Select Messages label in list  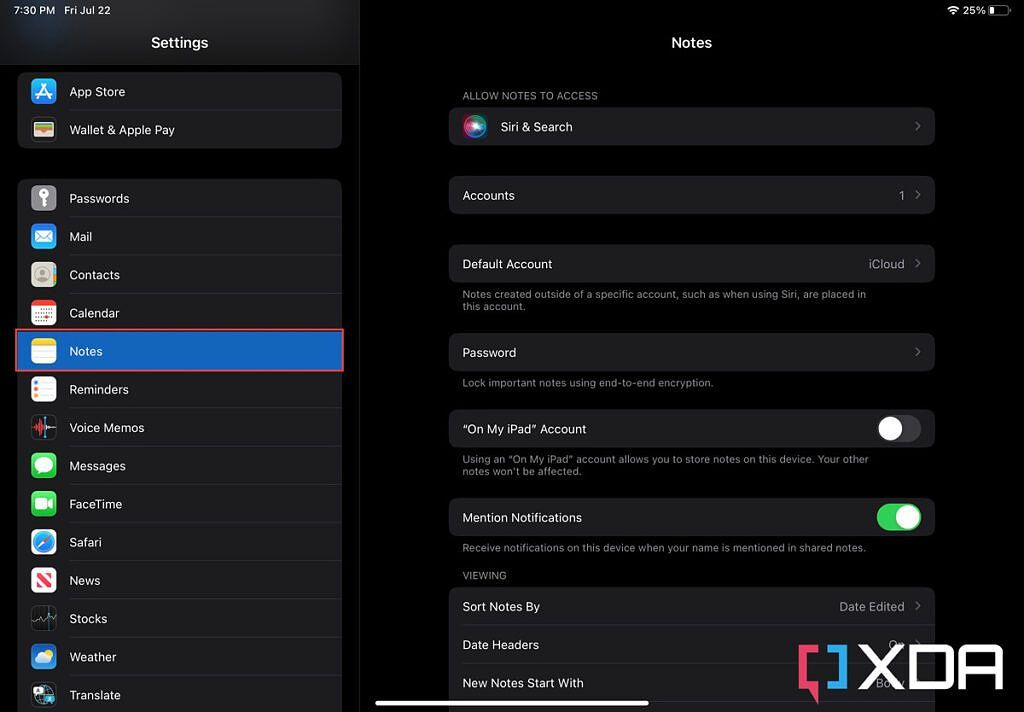[97, 466]
